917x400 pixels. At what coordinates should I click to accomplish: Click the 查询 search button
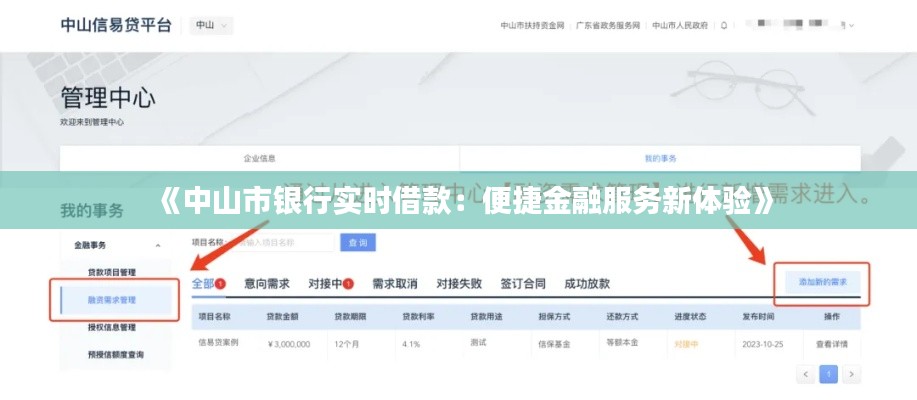tap(358, 242)
